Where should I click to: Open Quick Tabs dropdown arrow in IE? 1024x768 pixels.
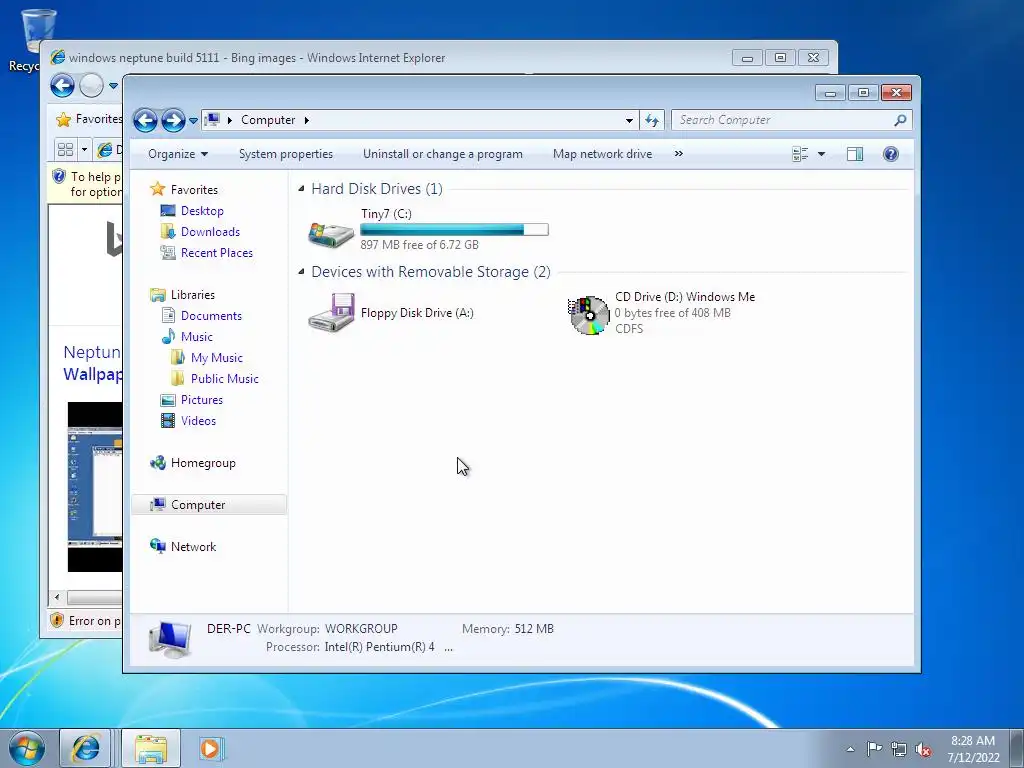pyautogui.click(x=84, y=150)
